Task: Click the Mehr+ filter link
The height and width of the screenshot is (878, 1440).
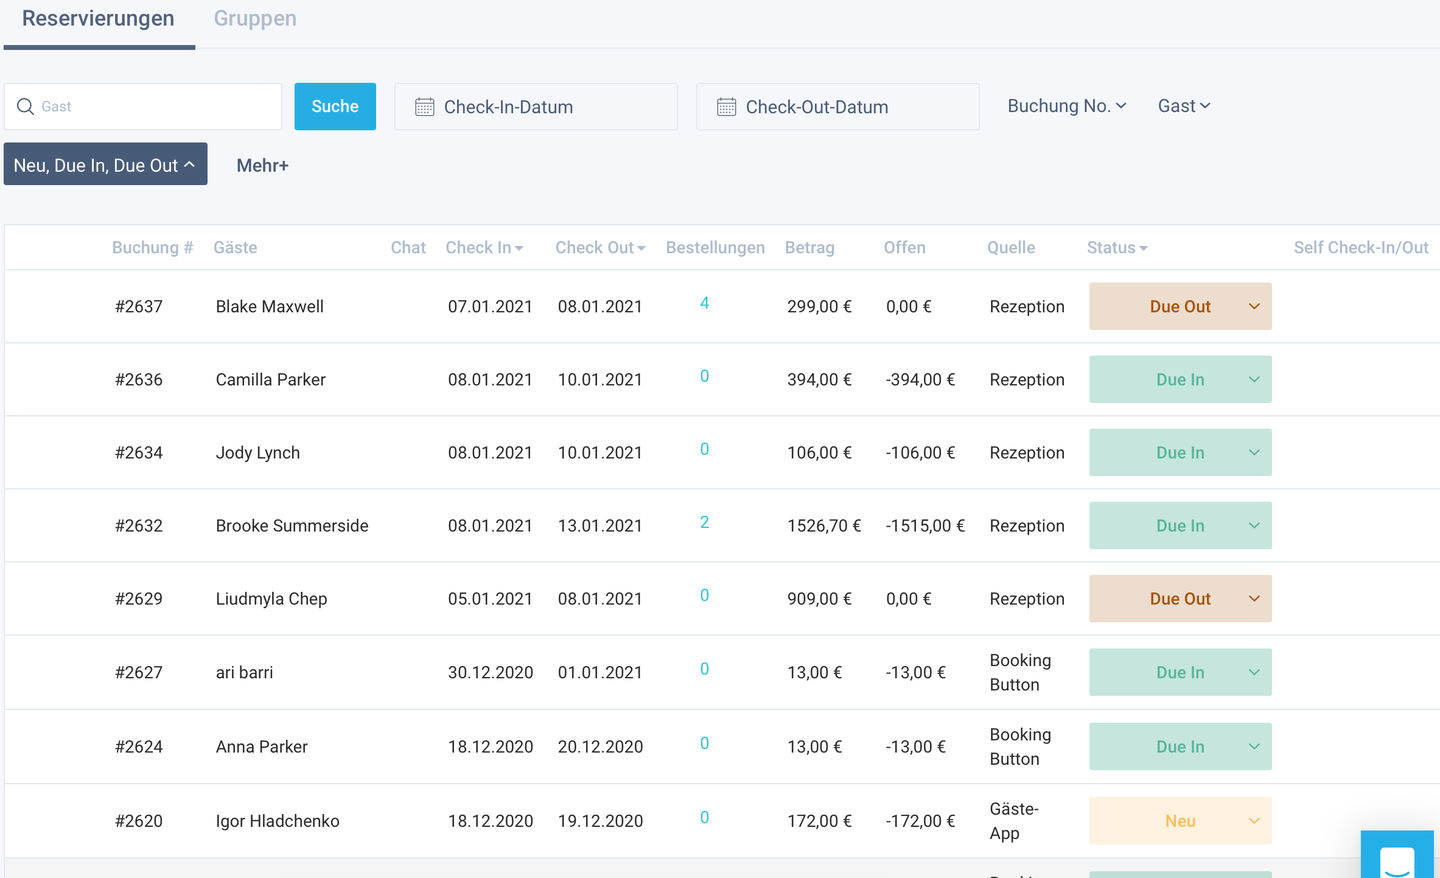Action: 262,166
